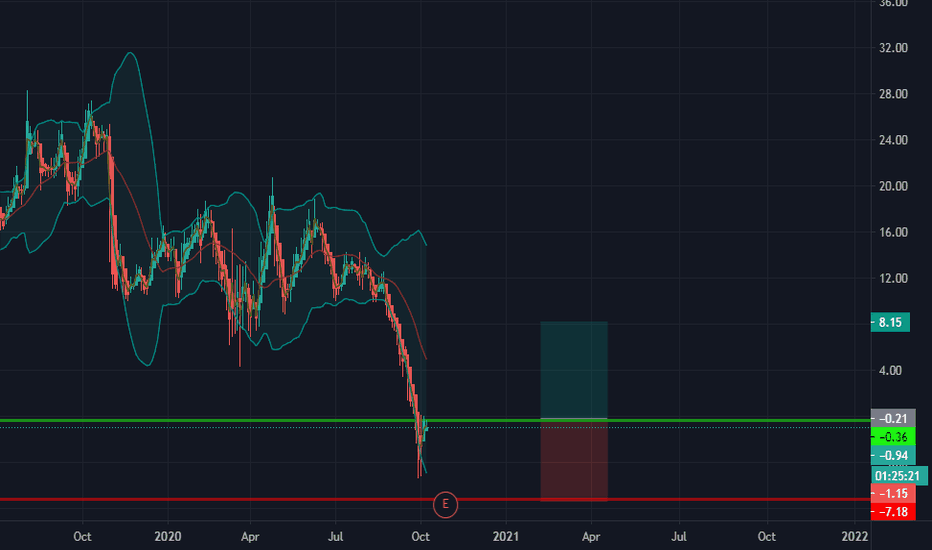932x550 pixels.
Task: Click the Apr label after 2021
Action: point(591,536)
